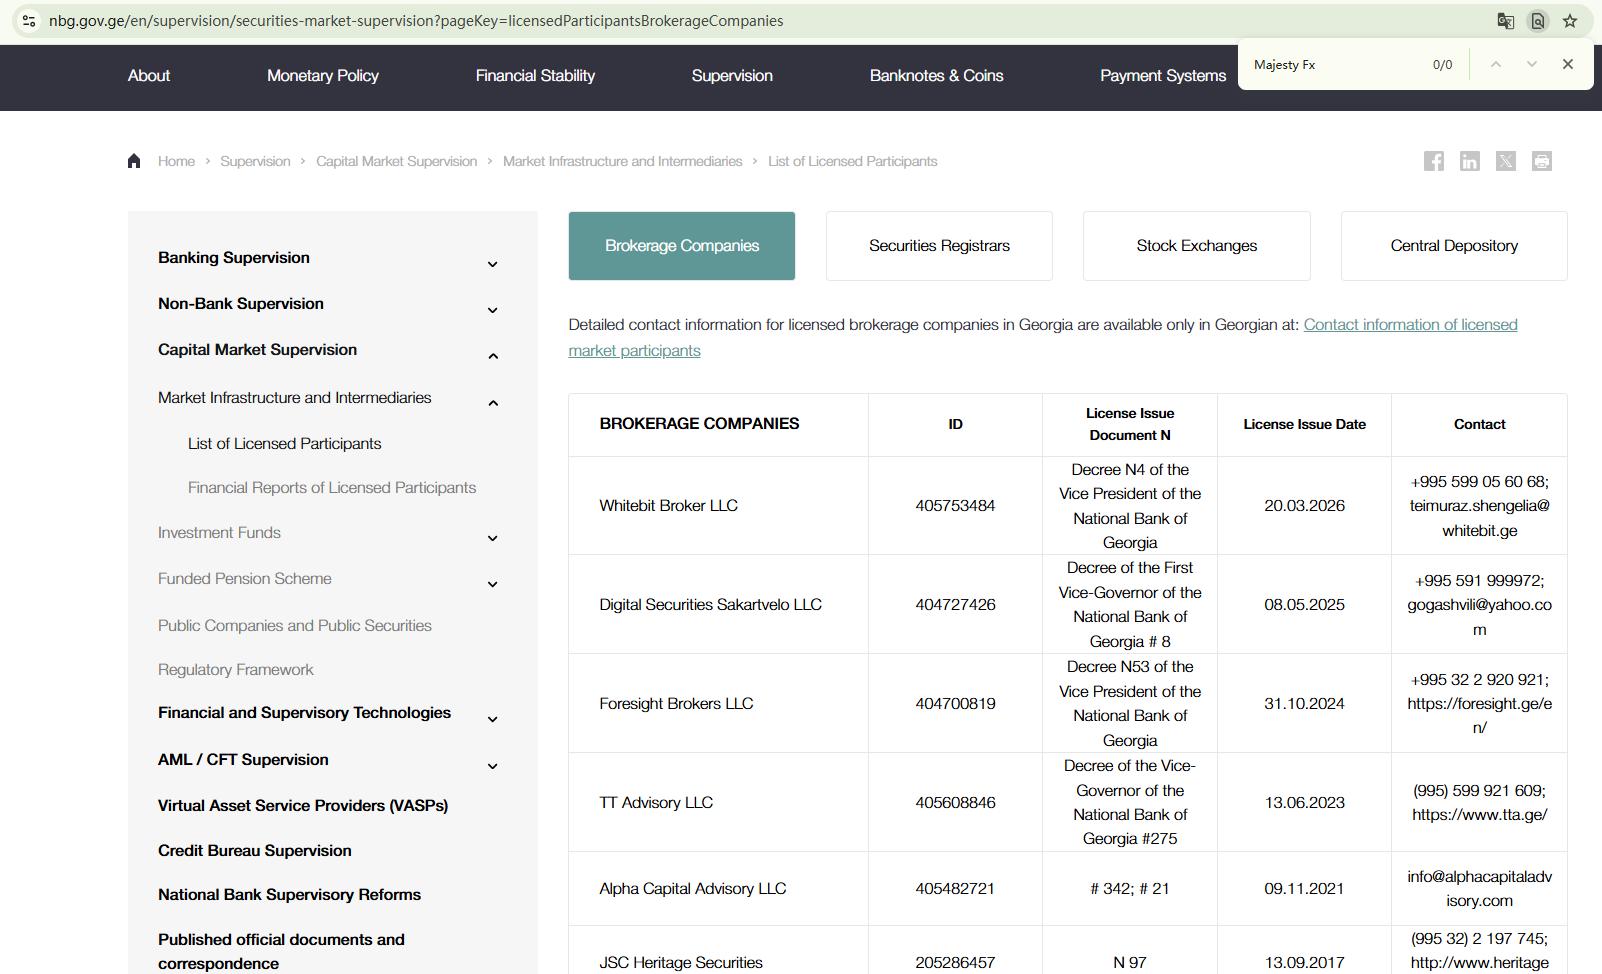Open the Monetary Policy menu
1602x974 pixels.
point(322,76)
